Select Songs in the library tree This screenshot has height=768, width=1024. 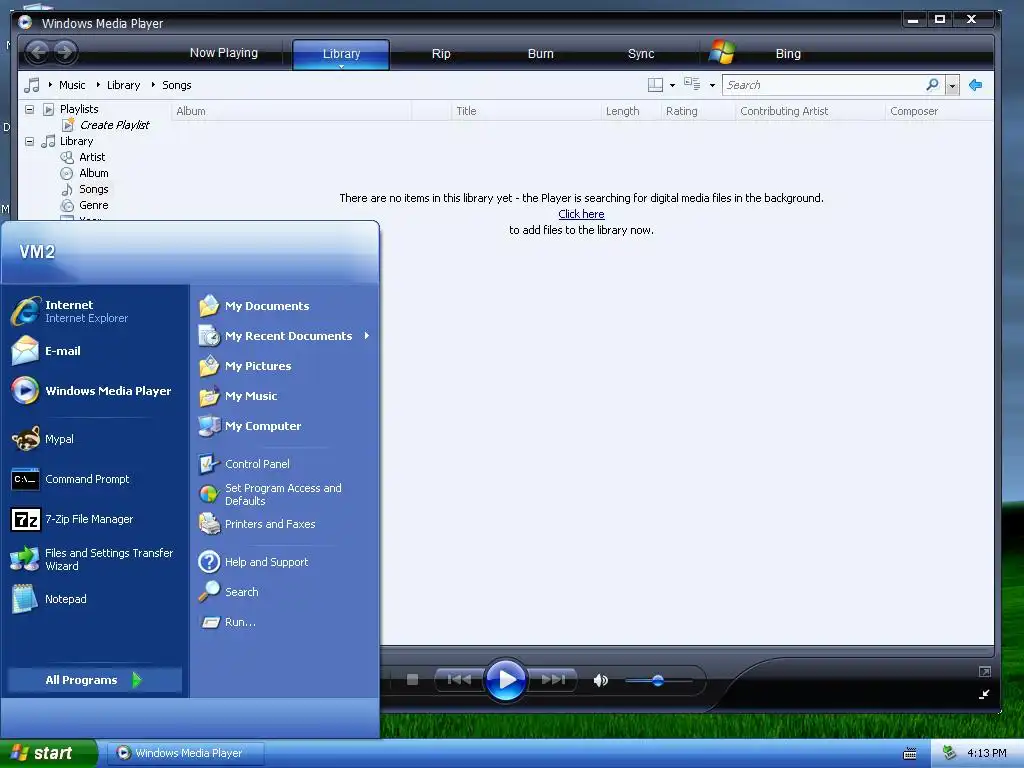pyautogui.click(x=93, y=189)
